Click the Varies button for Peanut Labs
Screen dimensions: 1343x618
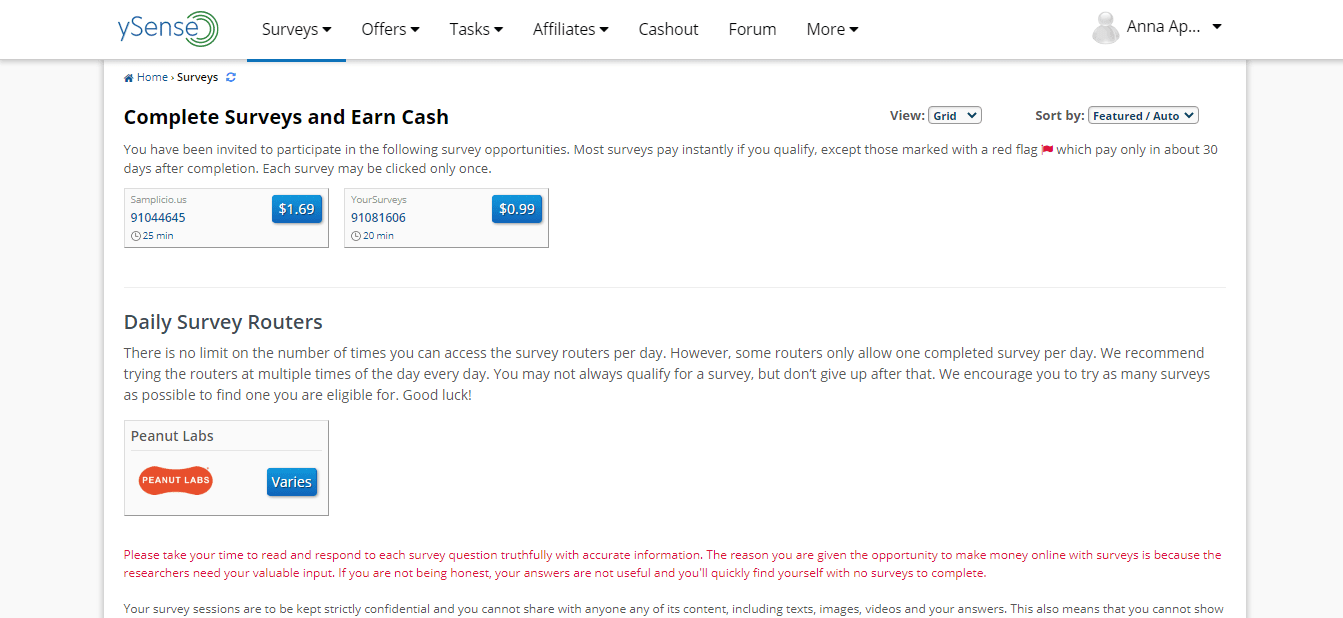click(291, 482)
